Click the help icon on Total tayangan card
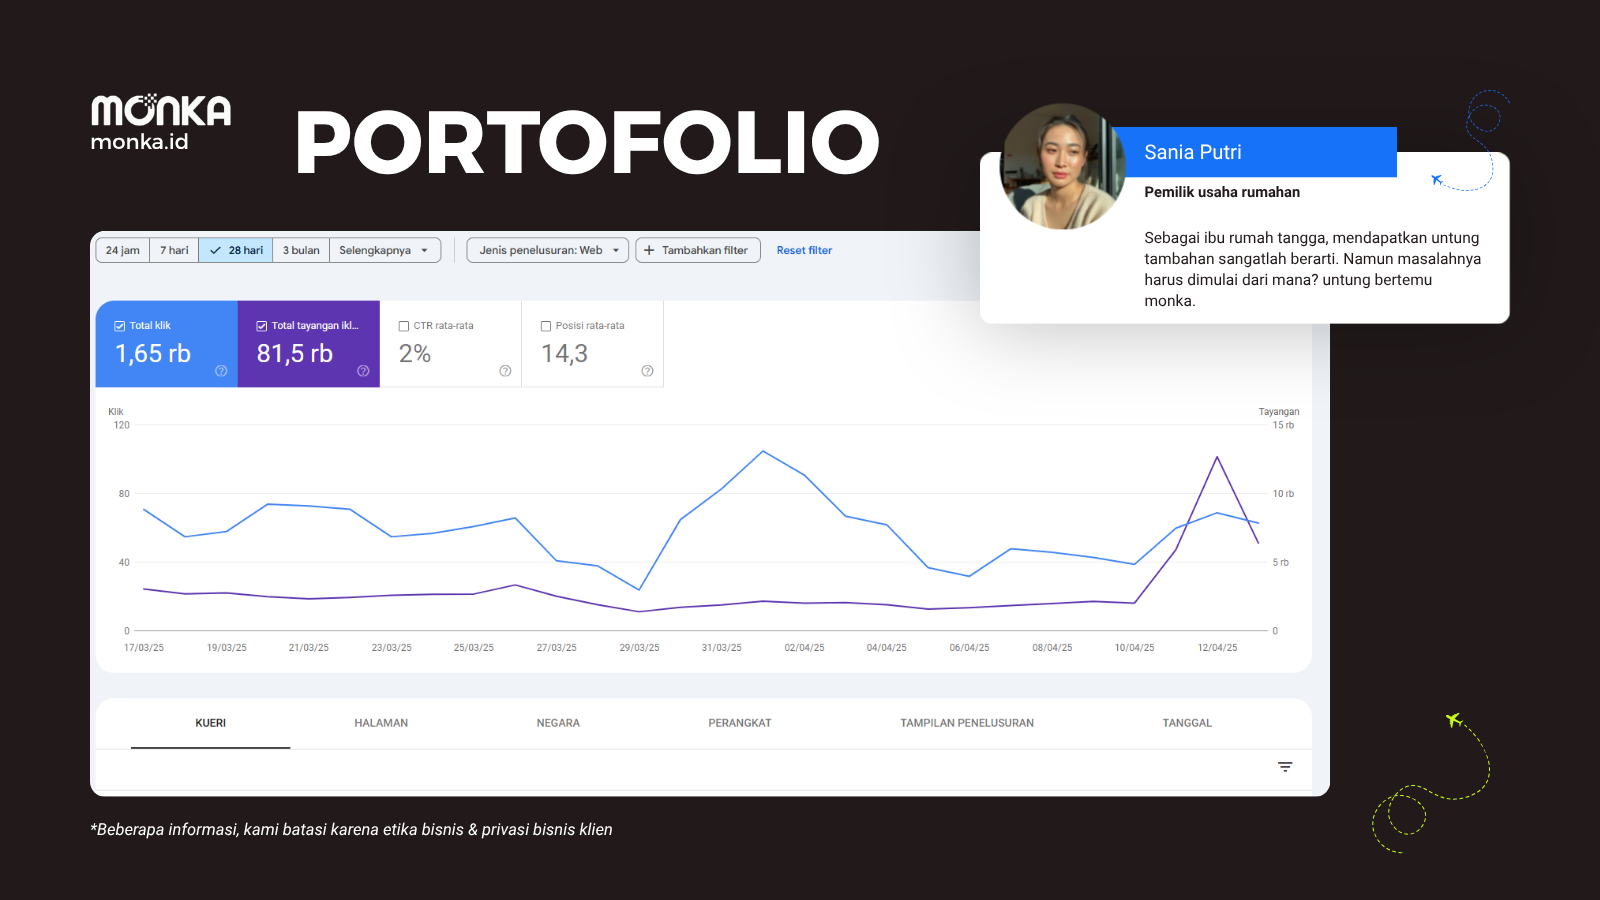 (363, 371)
